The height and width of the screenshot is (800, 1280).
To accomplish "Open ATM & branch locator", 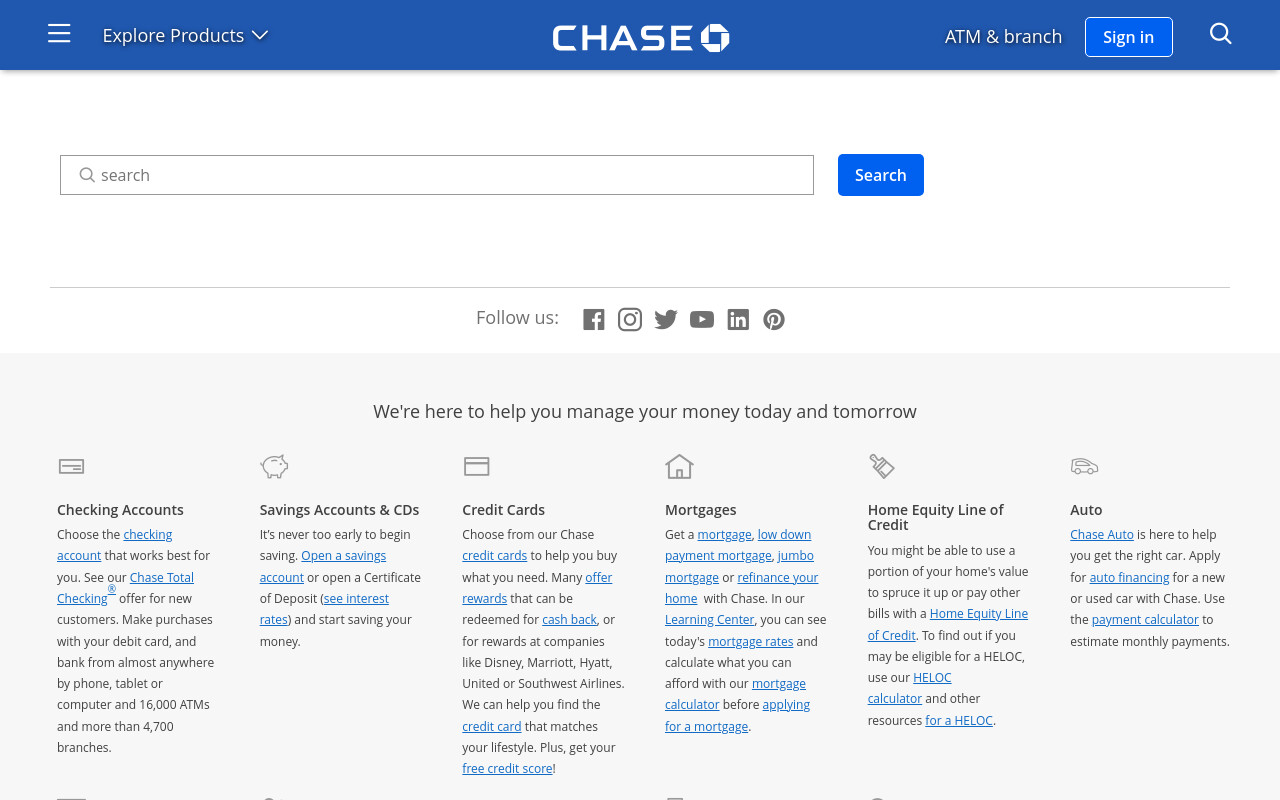I will pos(1003,37).
